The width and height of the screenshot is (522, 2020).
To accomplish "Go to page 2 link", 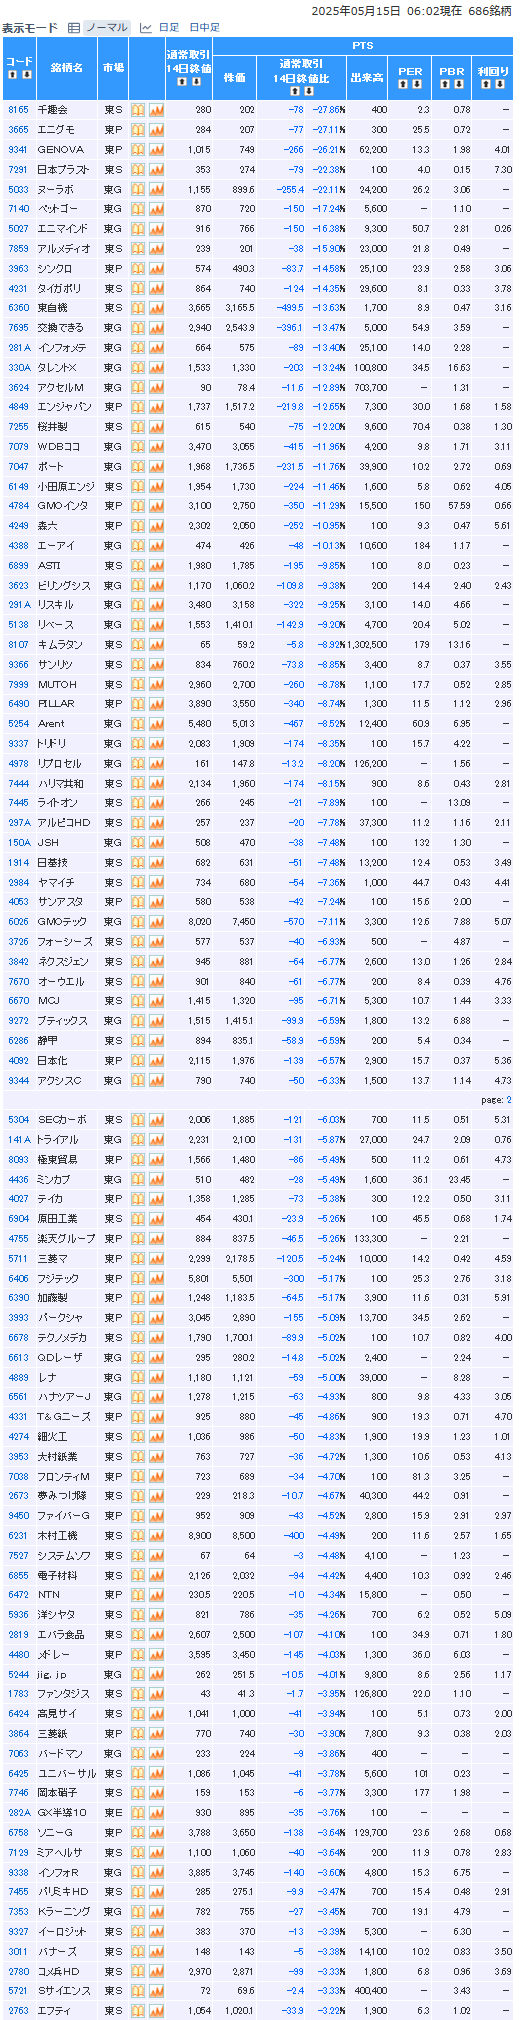I will click(508, 1100).
